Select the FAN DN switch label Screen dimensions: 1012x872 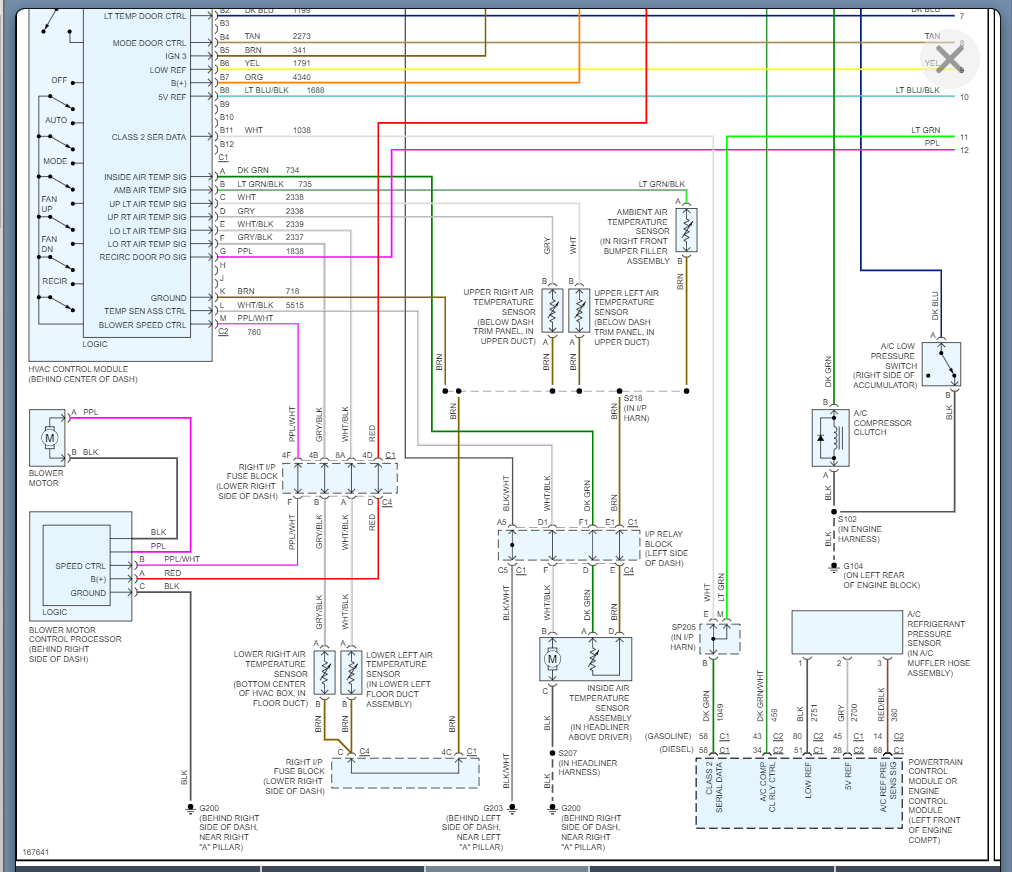49,244
